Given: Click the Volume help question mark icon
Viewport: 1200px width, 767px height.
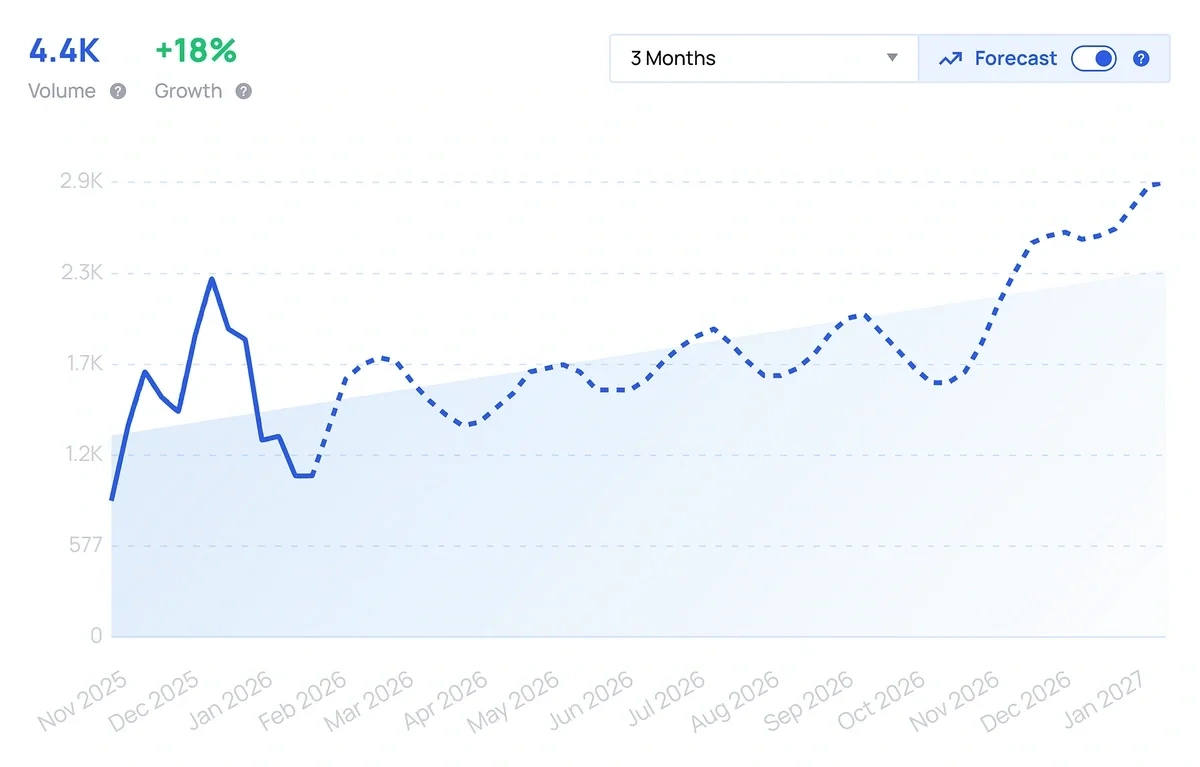Looking at the screenshot, I should [x=118, y=91].
